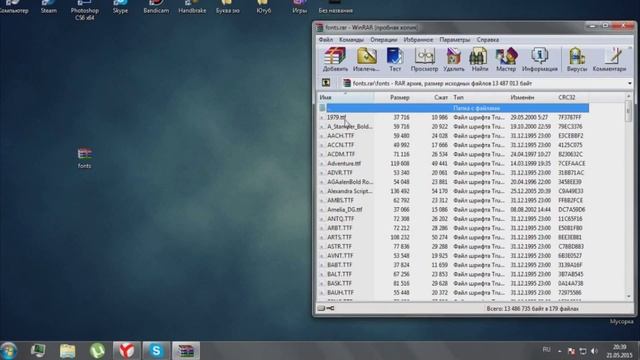The width and height of the screenshot is (640, 360).
Task: Select the Steam desktop shortcut
Action: tap(49, 7)
